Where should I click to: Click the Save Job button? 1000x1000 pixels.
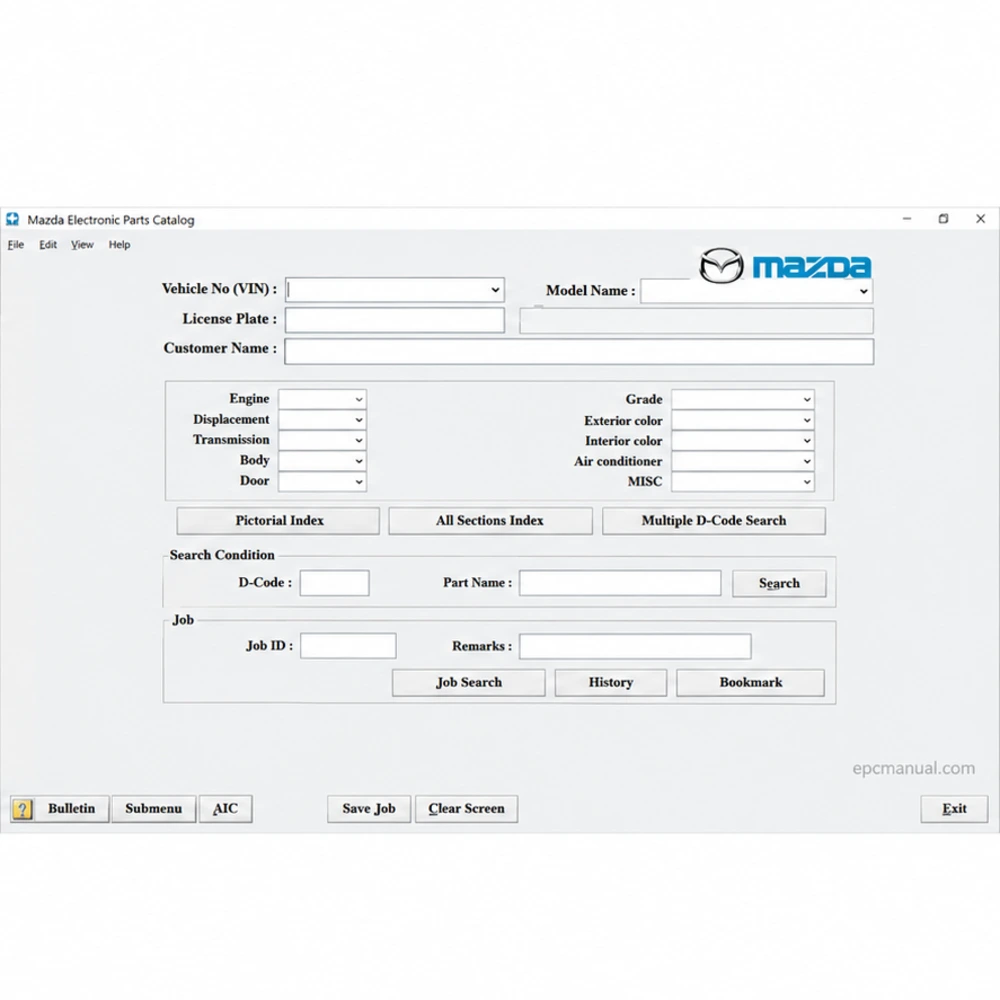pos(369,809)
